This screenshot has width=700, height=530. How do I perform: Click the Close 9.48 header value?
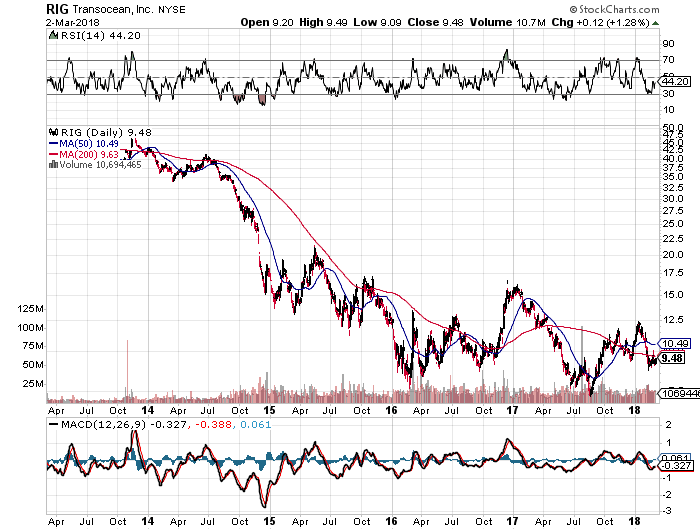click(x=435, y=22)
